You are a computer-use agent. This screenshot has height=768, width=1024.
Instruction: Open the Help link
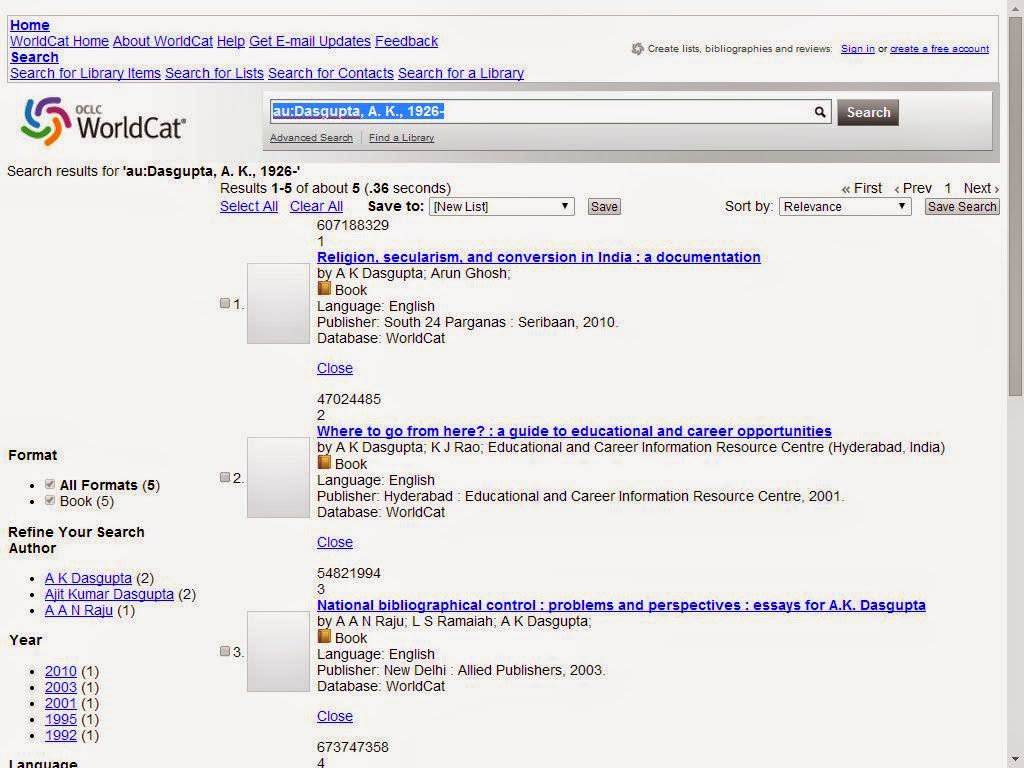click(x=231, y=41)
